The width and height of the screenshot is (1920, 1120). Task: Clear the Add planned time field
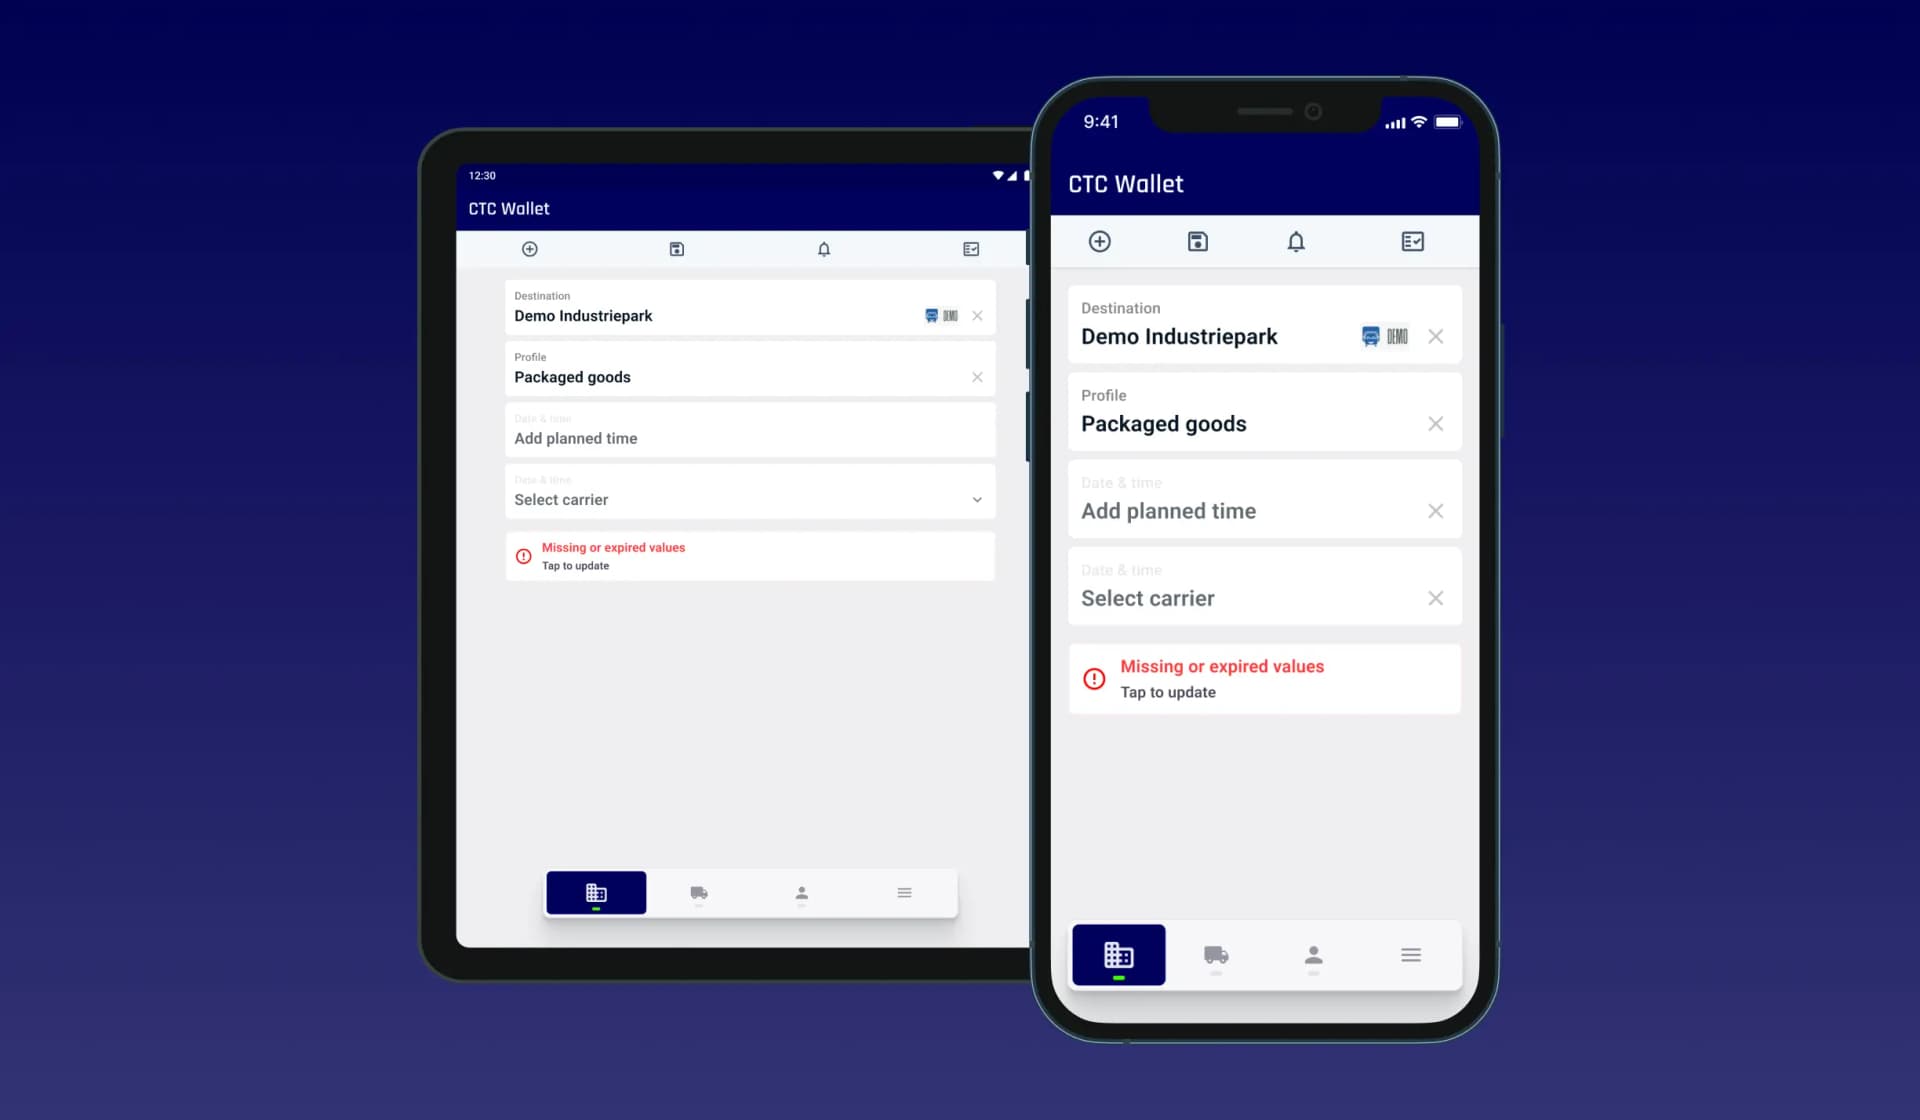(1436, 511)
